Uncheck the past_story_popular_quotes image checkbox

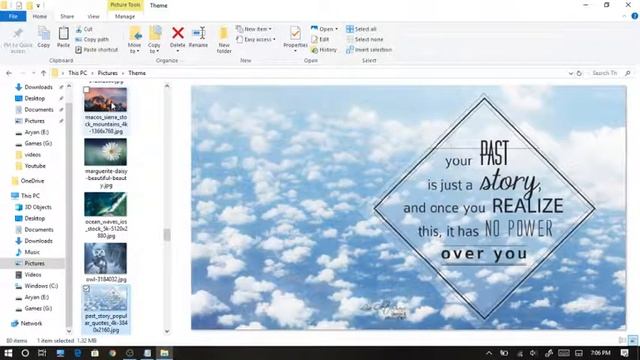pyautogui.click(x=86, y=289)
